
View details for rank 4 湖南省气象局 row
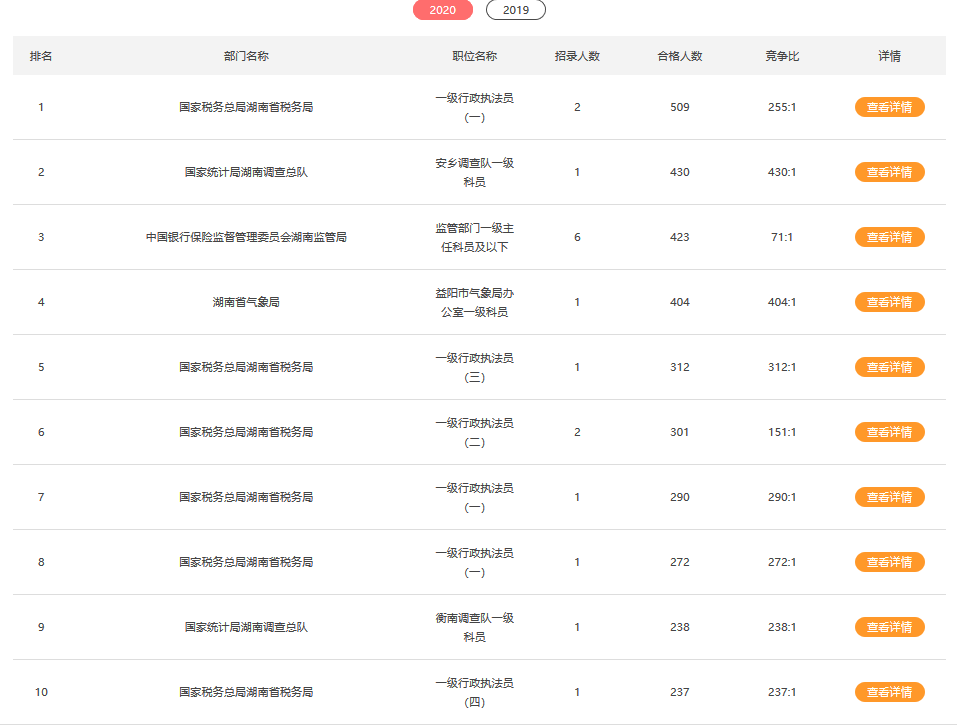pos(889,302)
